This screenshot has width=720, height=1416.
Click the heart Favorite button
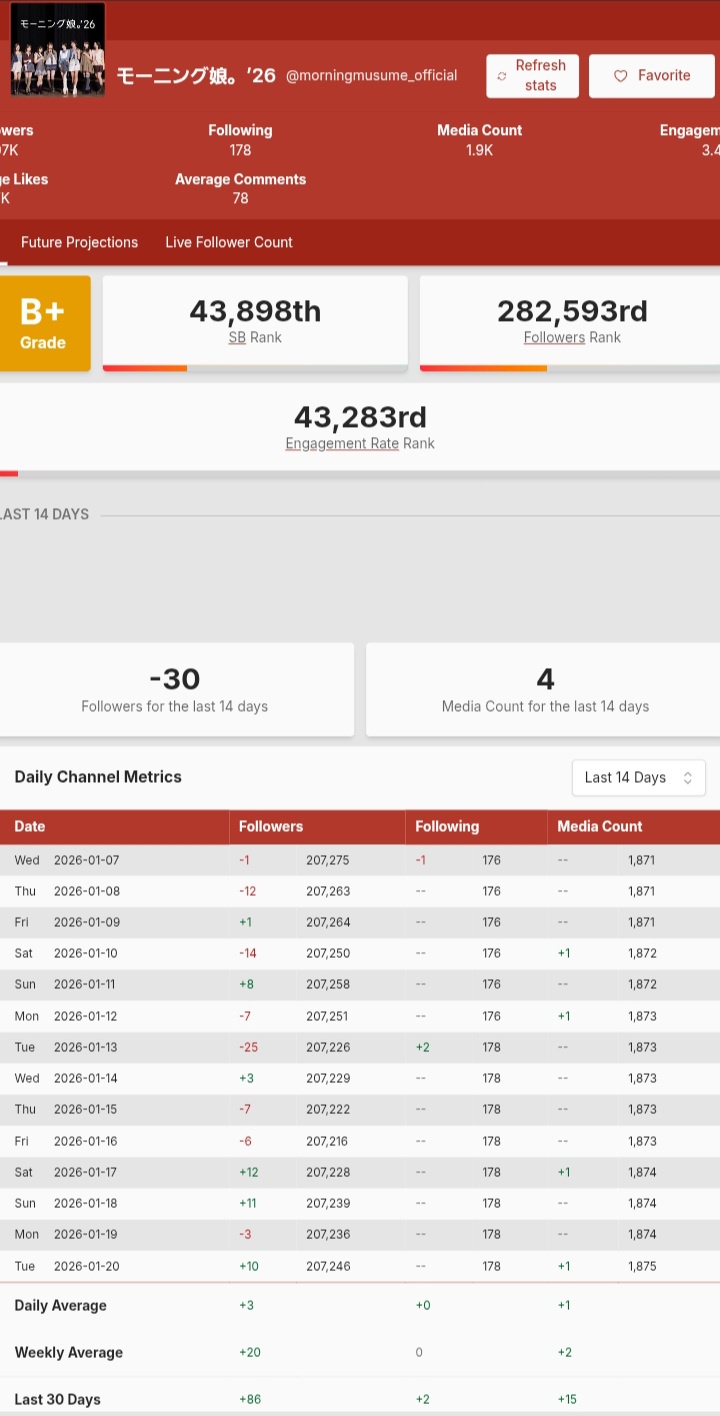[651, 76]
